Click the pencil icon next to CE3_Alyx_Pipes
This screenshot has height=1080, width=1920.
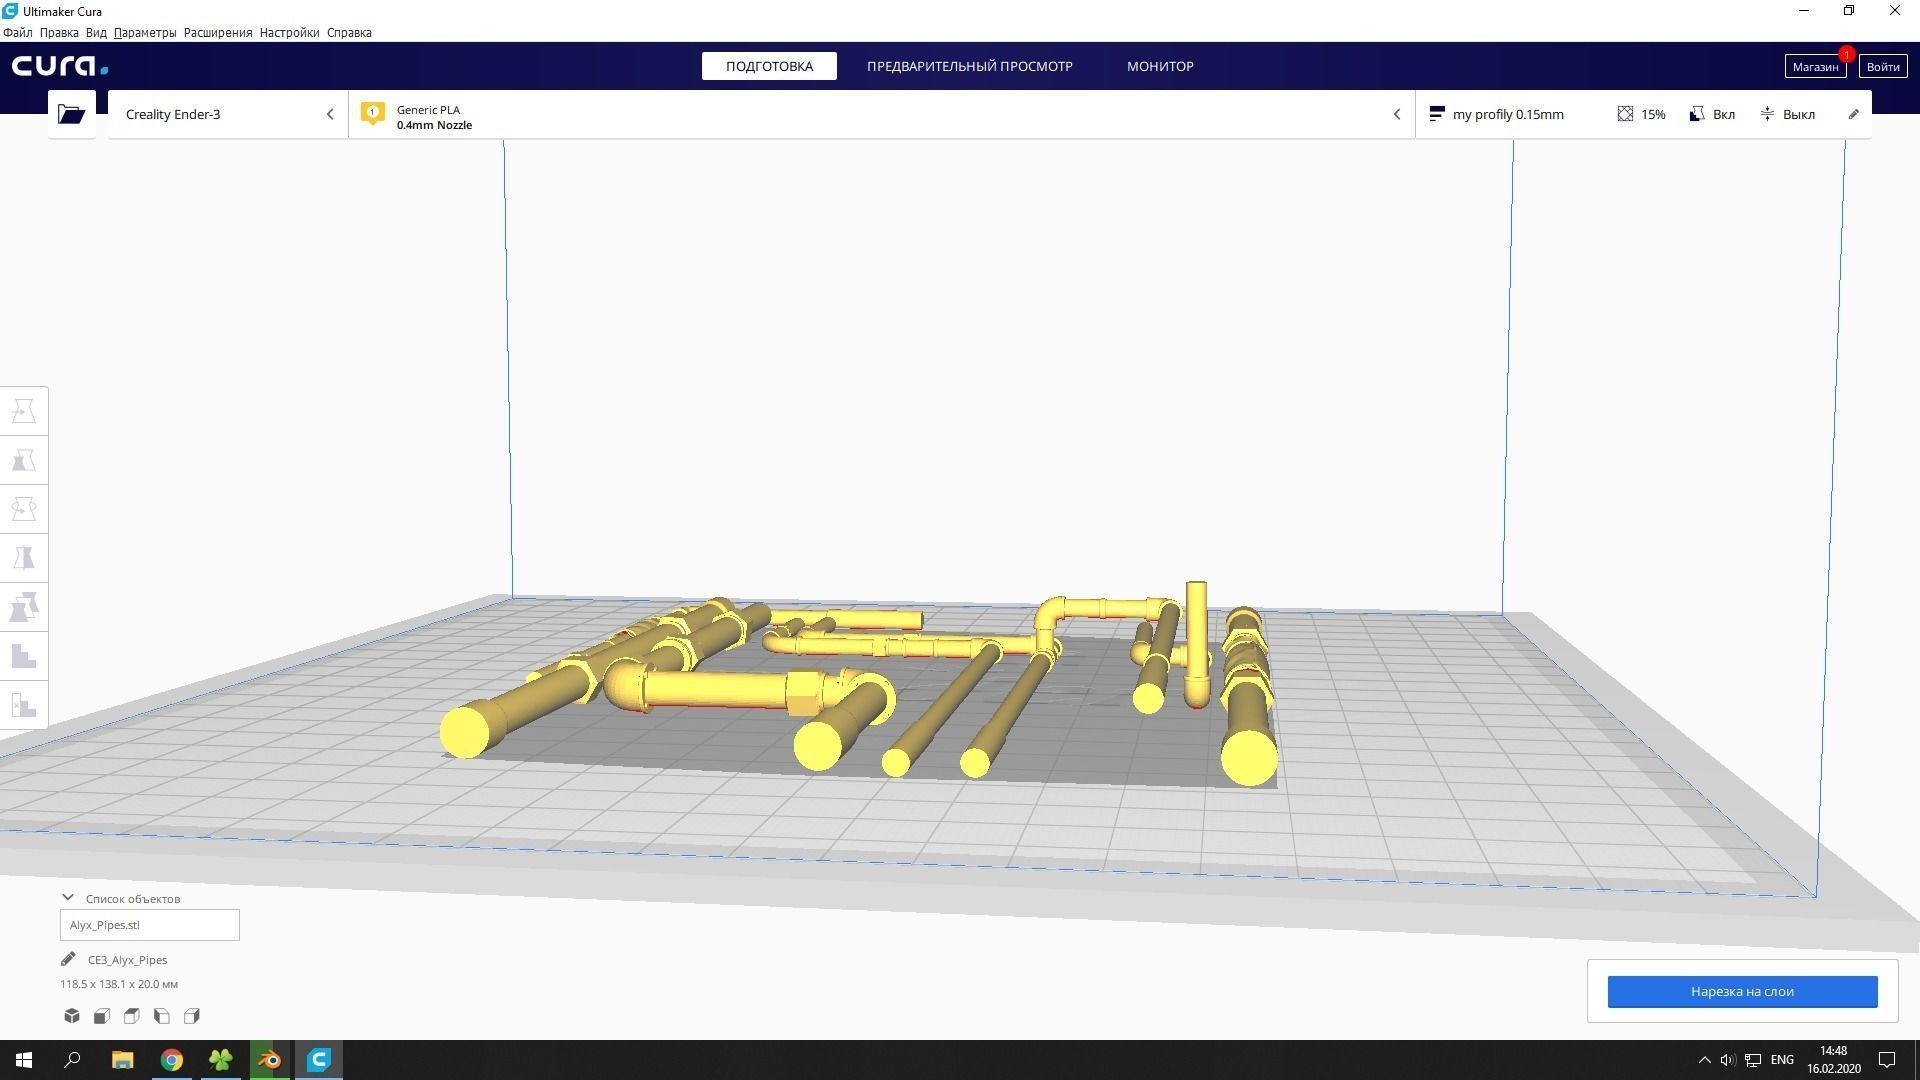tap(68, 959)
